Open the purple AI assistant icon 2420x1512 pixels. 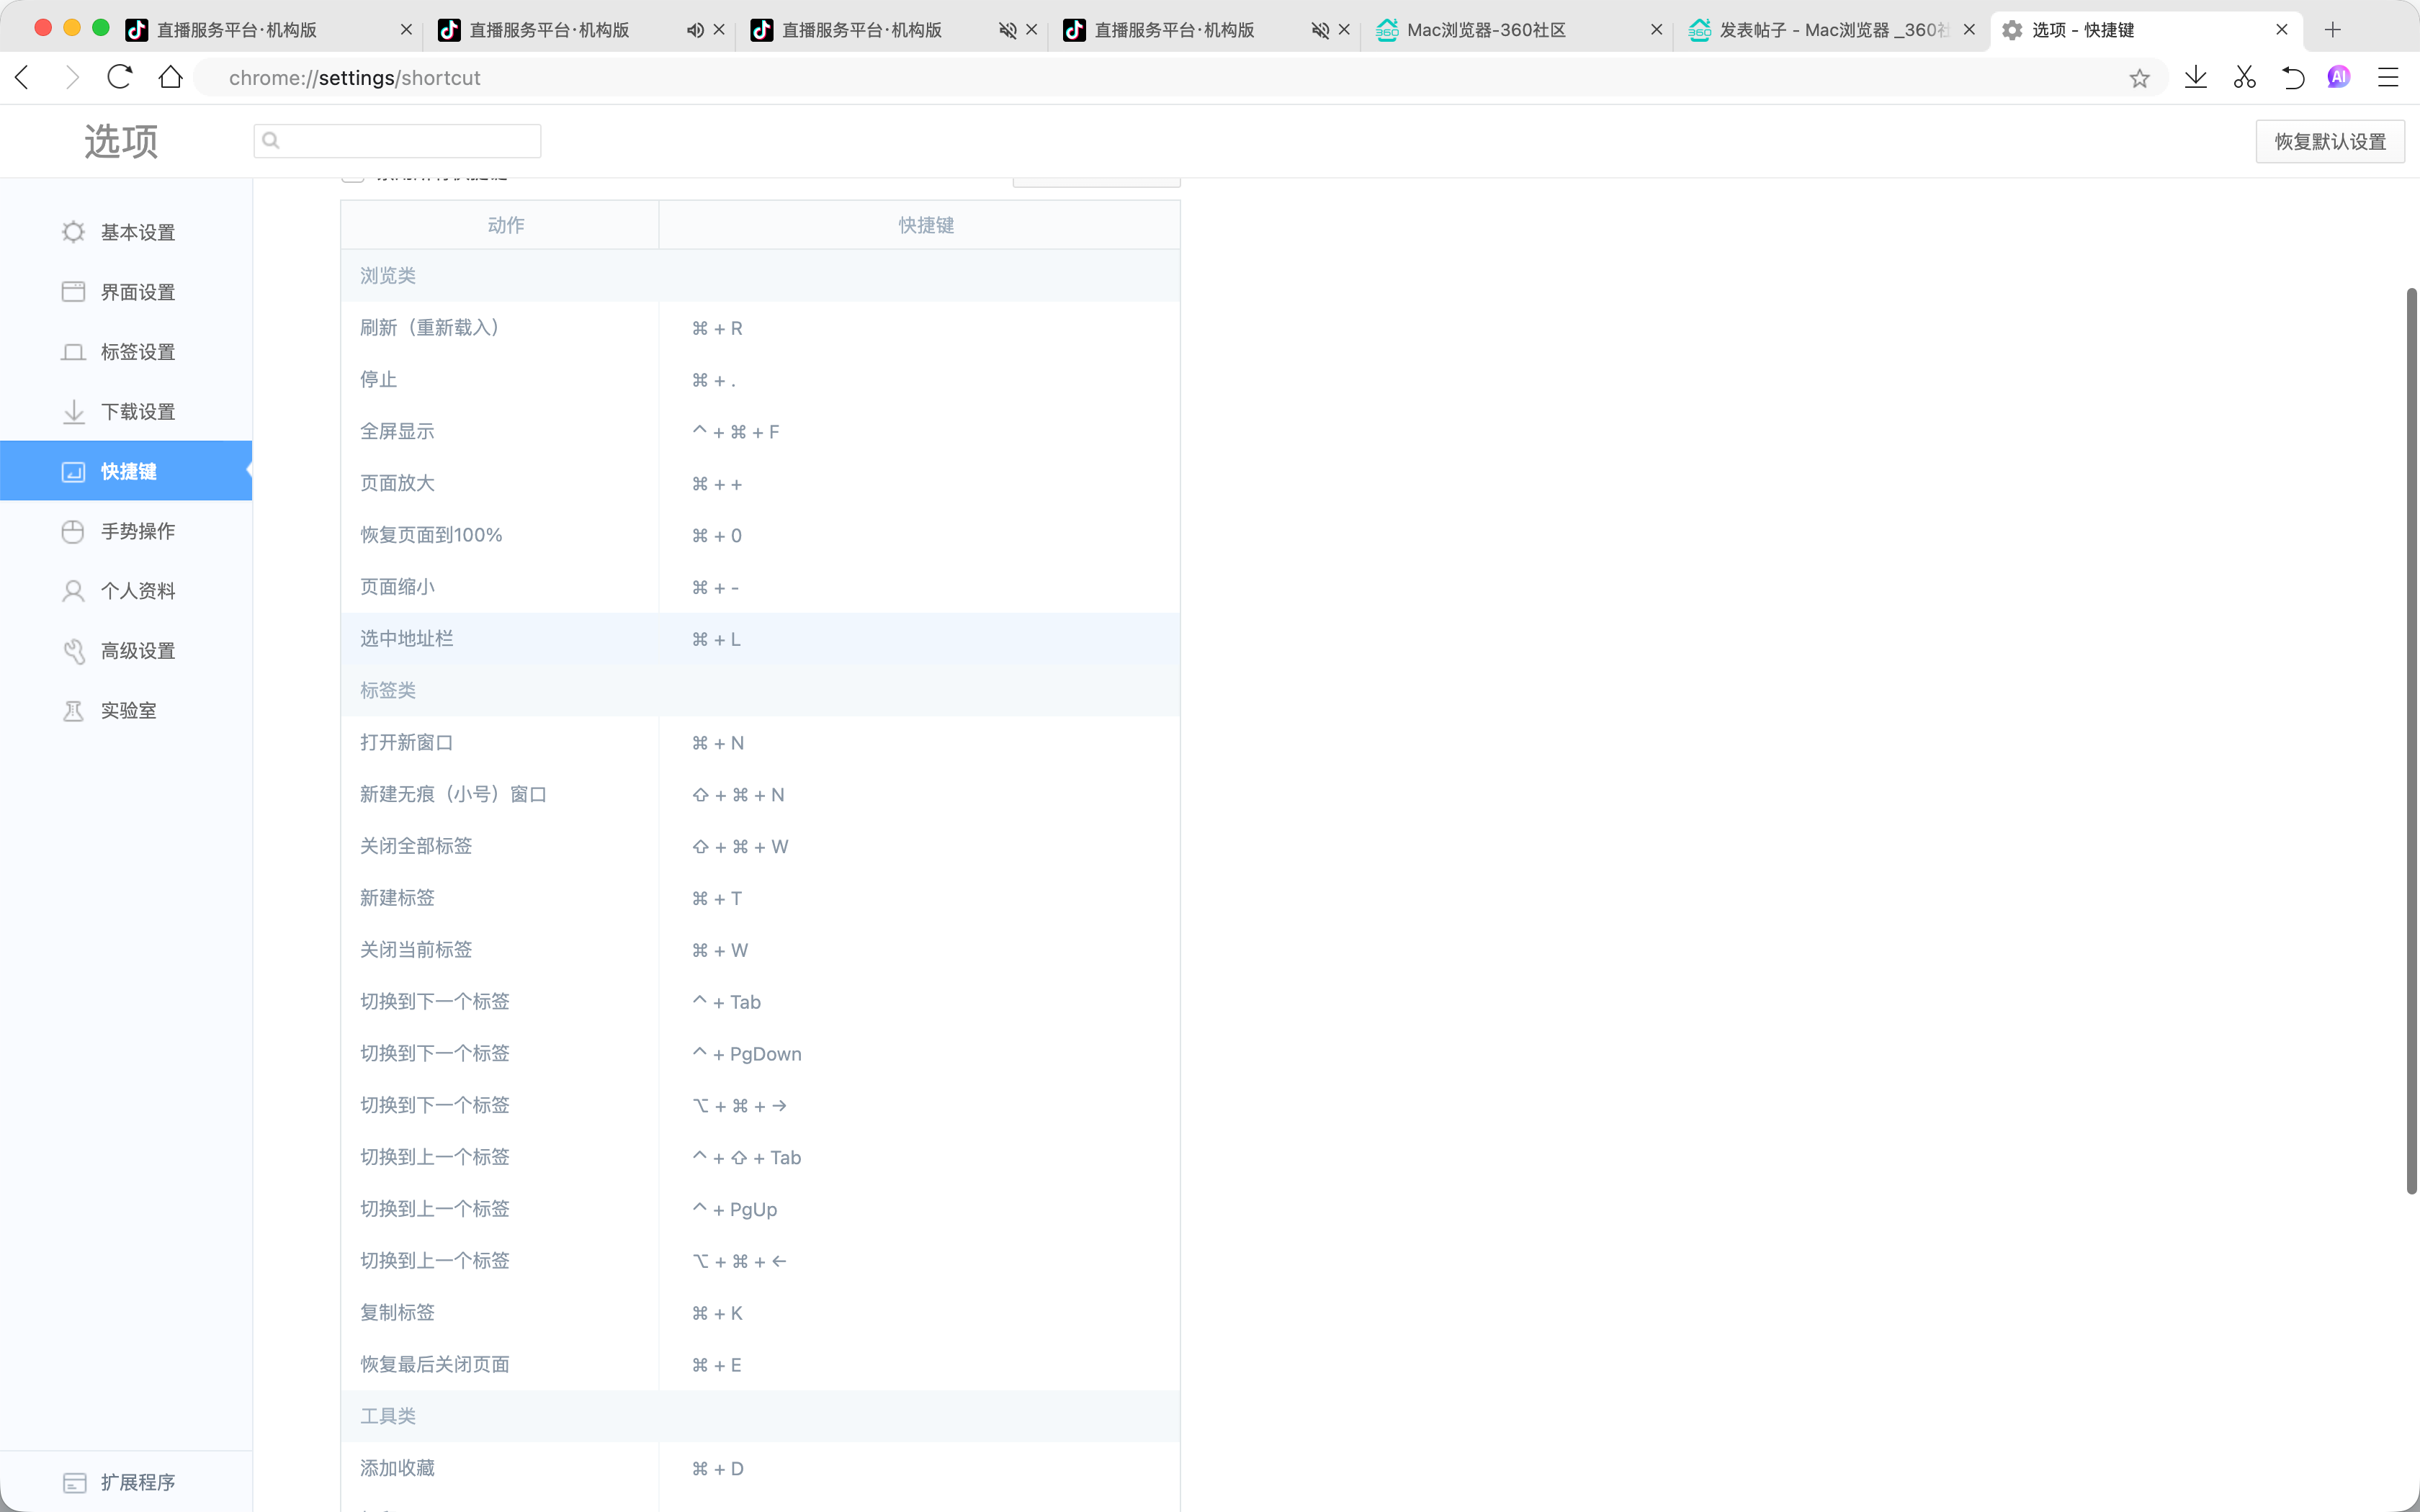click(2339, 77)
